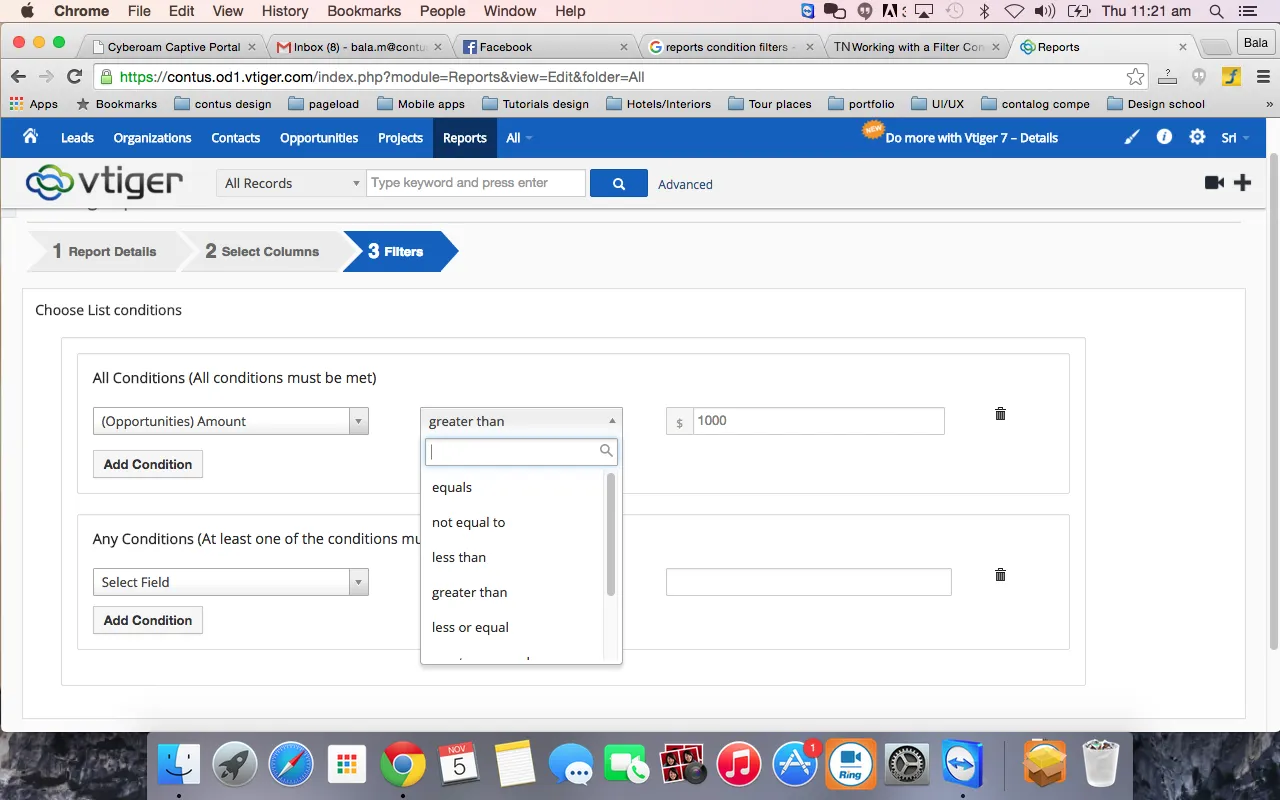
Task: Open the App Store in the Dock
Action: 795,766
